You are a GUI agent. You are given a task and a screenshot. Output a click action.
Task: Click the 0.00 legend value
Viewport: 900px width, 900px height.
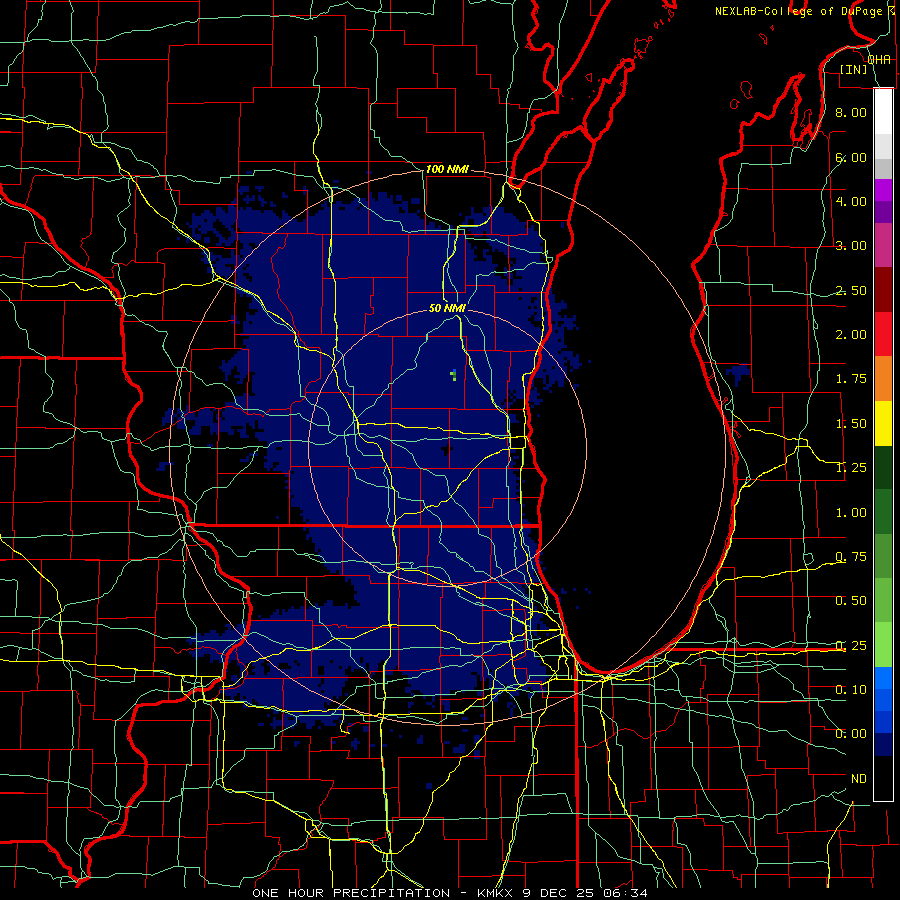851,734
